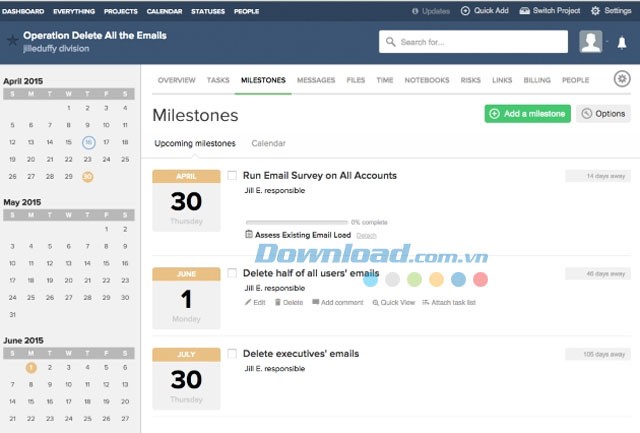Screen dimensions: 640x433
Task: Open project settings gear near People tab
Action: (x=621, y=79)
